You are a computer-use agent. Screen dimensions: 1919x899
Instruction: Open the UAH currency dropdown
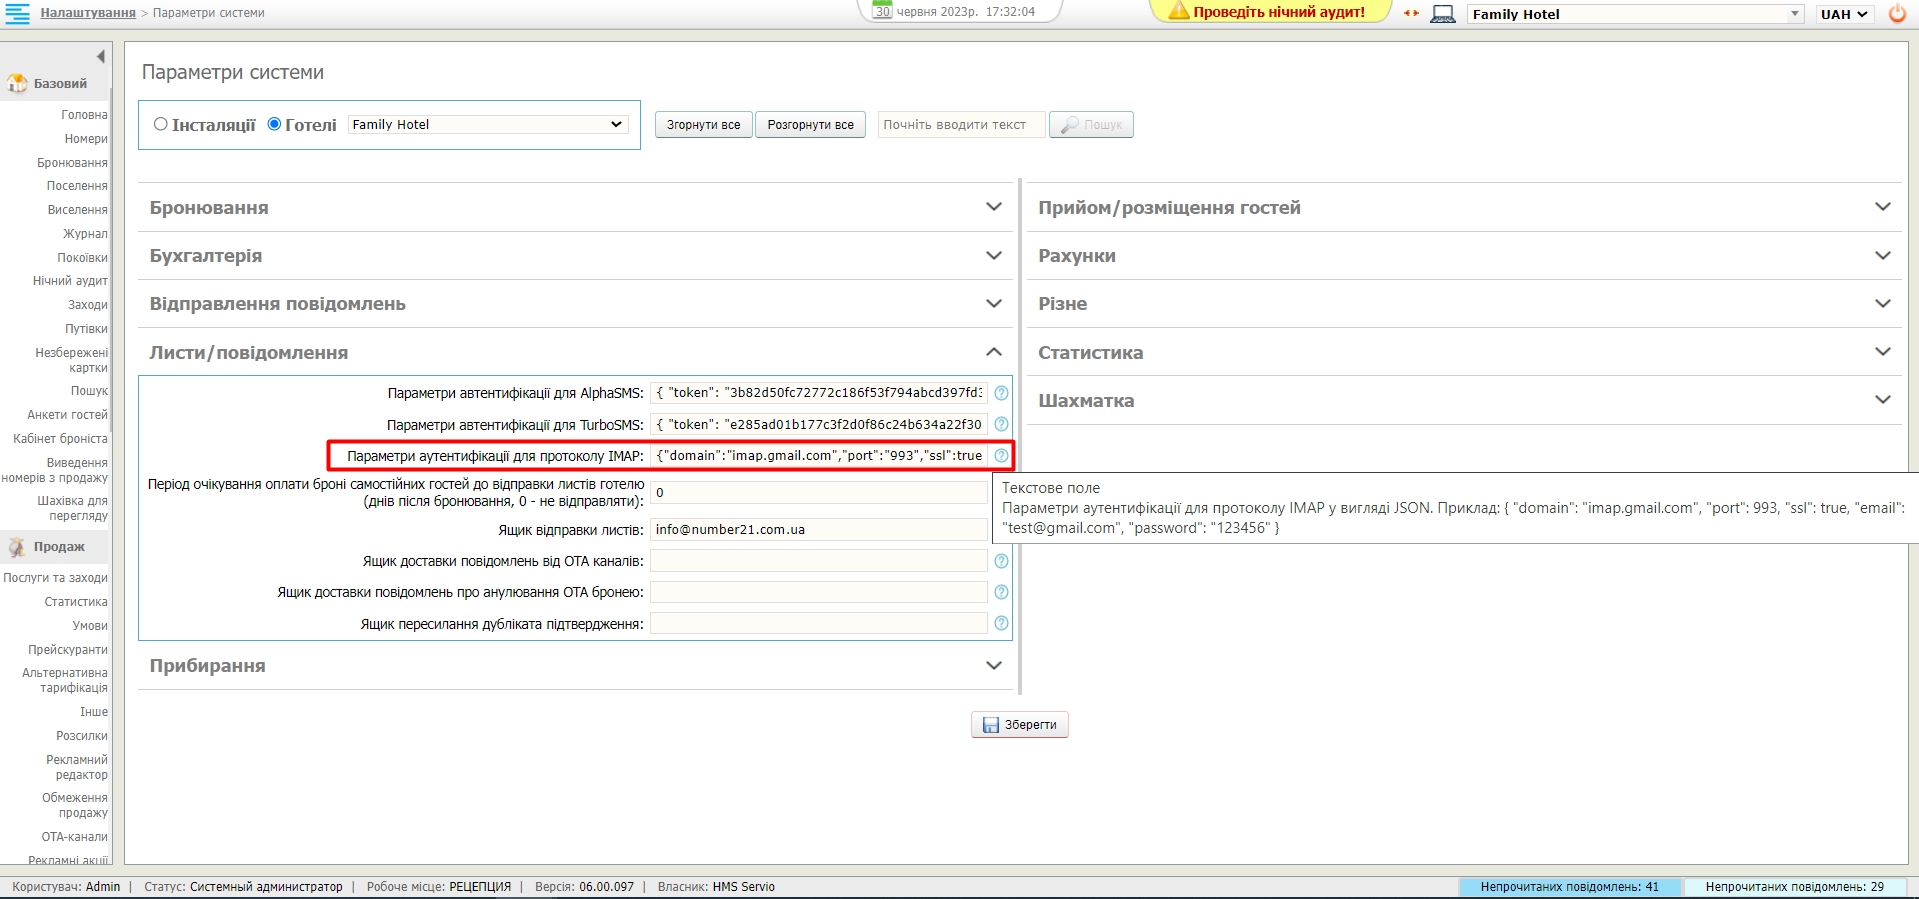[1843, 14]
